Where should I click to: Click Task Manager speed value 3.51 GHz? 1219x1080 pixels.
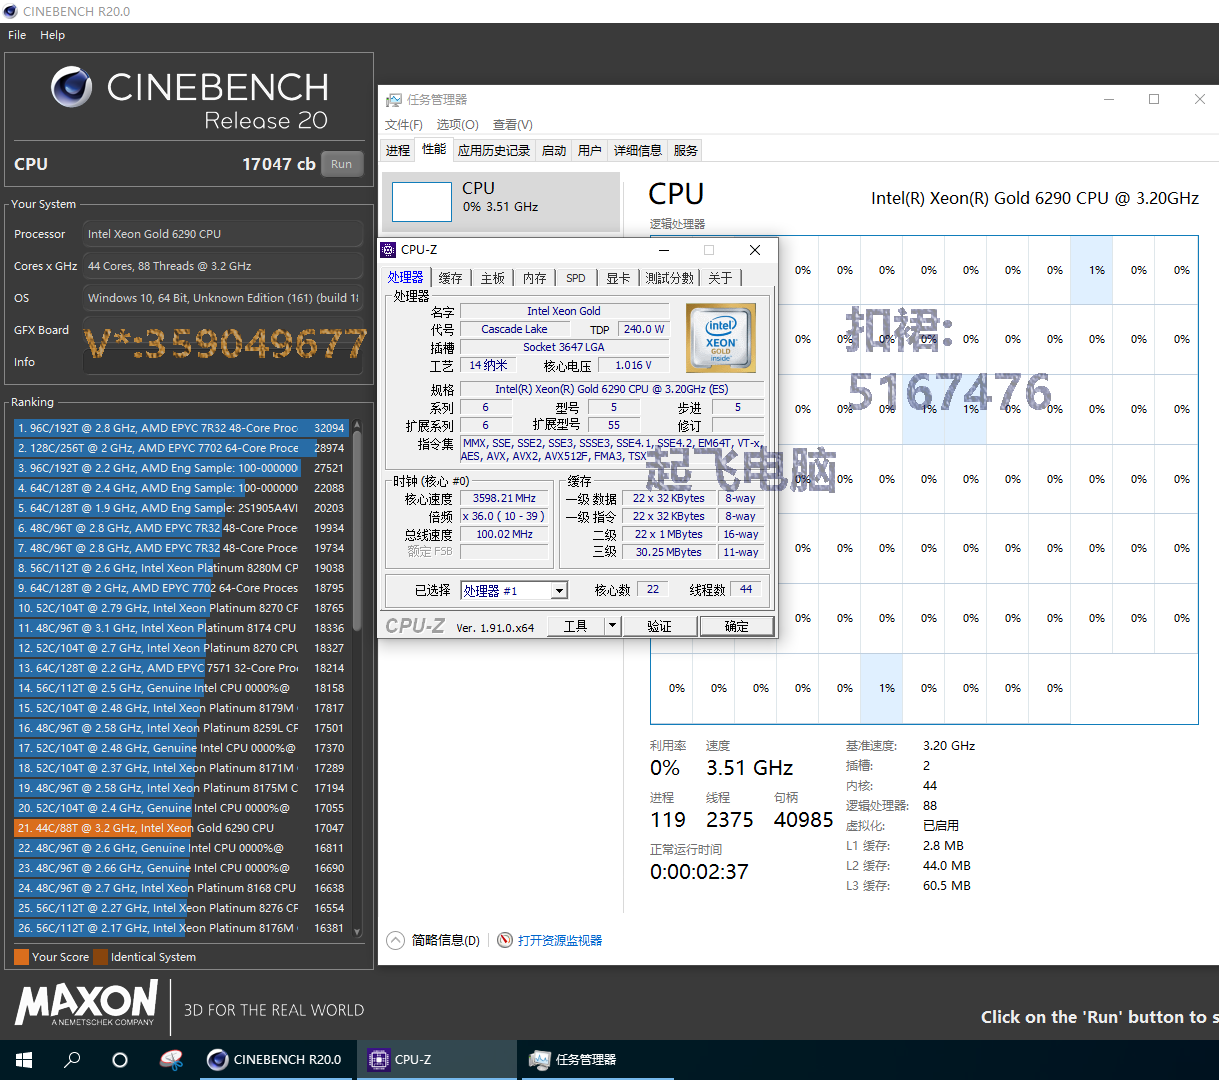[x=749, y=768]
